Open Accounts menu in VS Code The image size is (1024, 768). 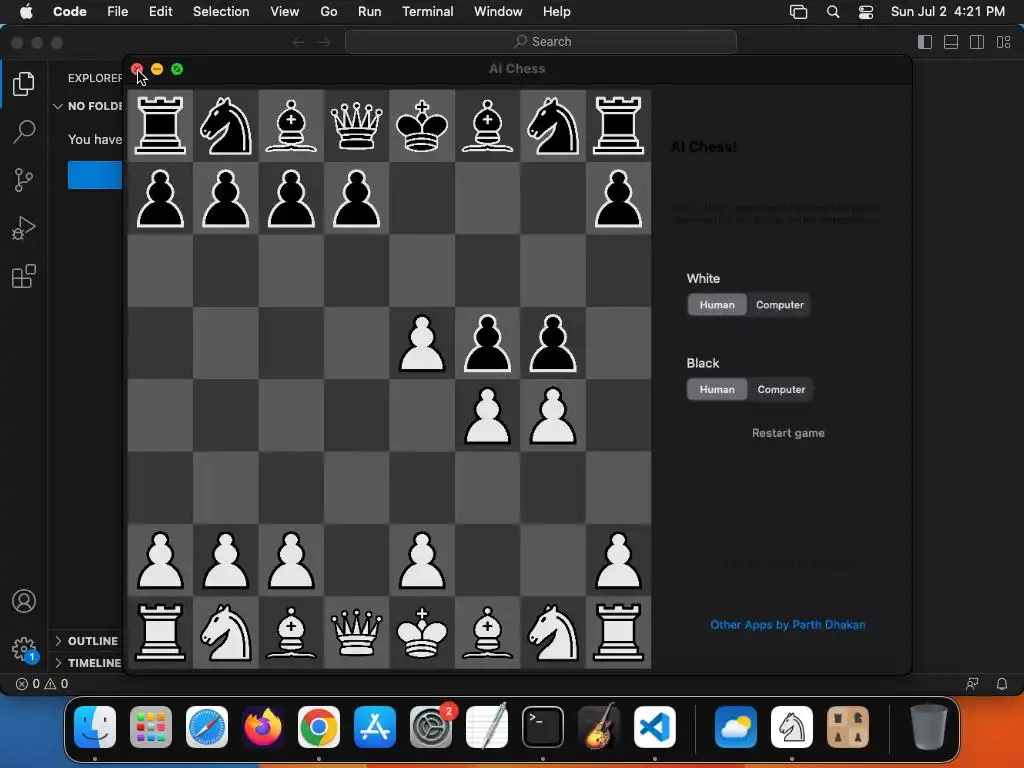click(x=24, y=601)
